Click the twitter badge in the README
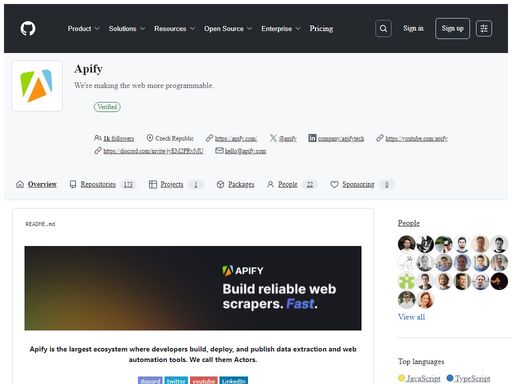Viewport: 512px width, 384px height. click(x=176, y=380)
